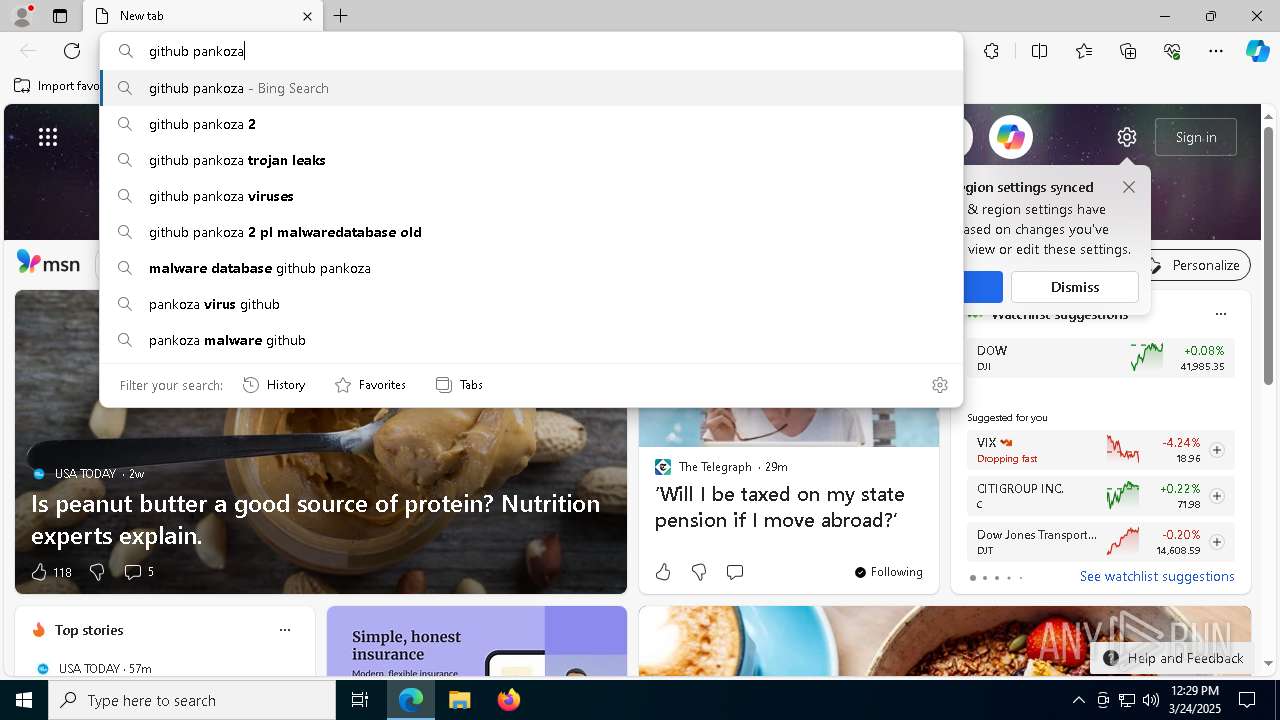Select suggestion malware database github pankoza
1280x720 pixels.
pyautogui.click(x=532, y=268)
